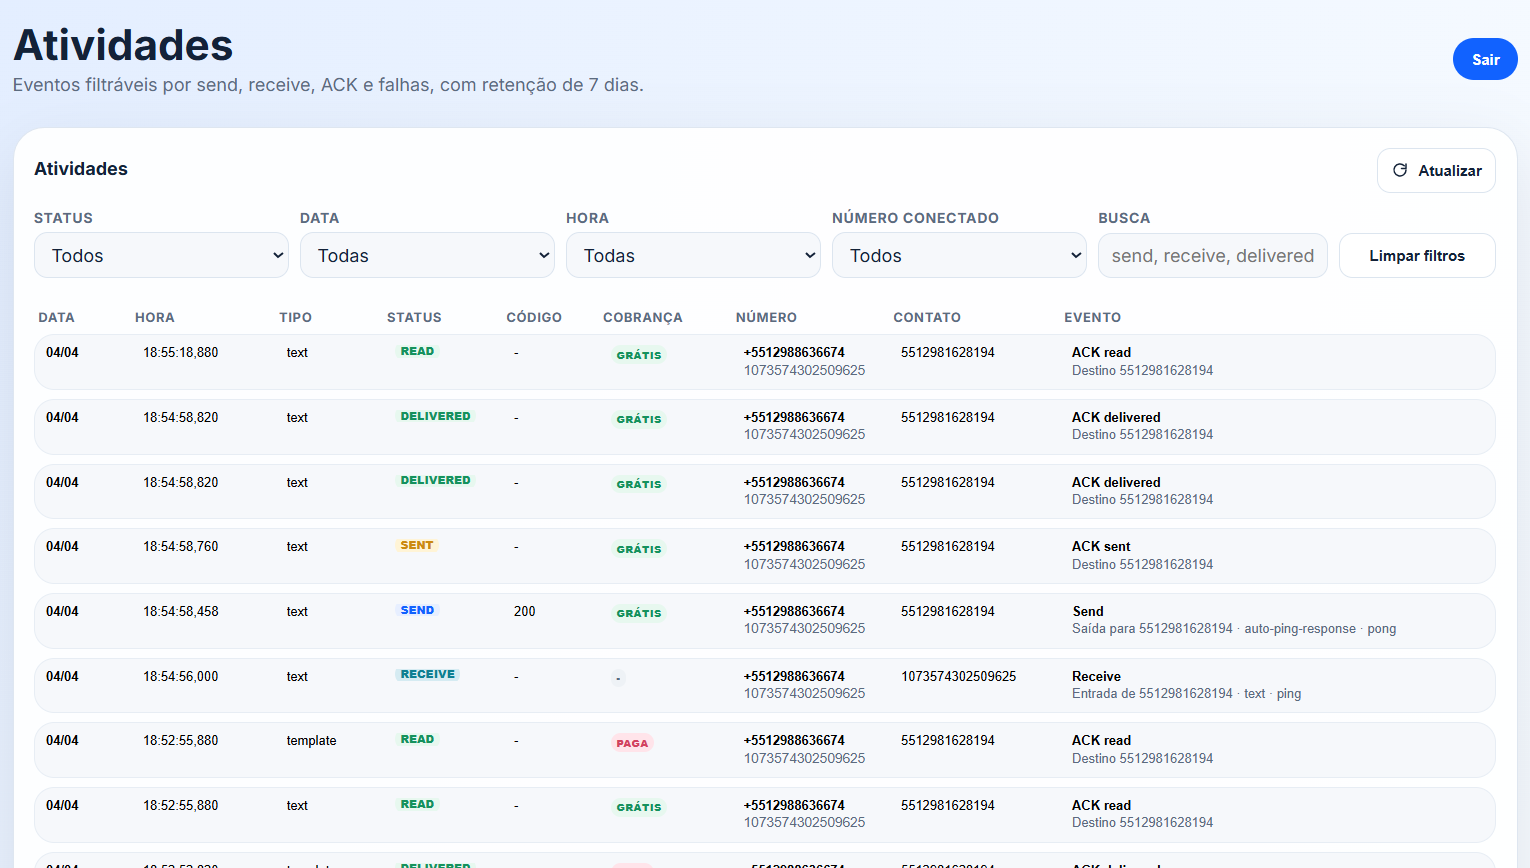Expand the Número Conectado dropdown
Image resolution: width=1530 pixels, height=868 pixels.
(959, 256)
